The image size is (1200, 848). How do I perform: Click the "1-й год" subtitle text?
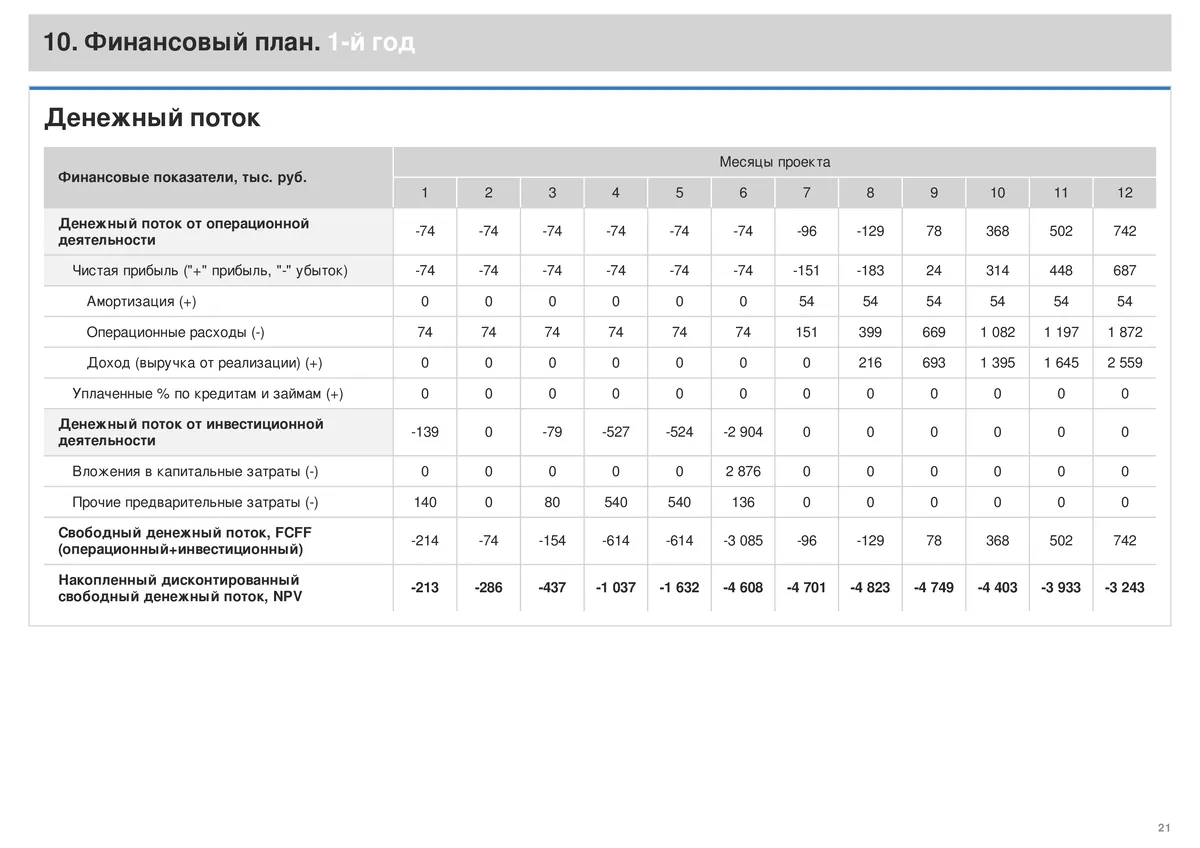click(x=371, y=43)
